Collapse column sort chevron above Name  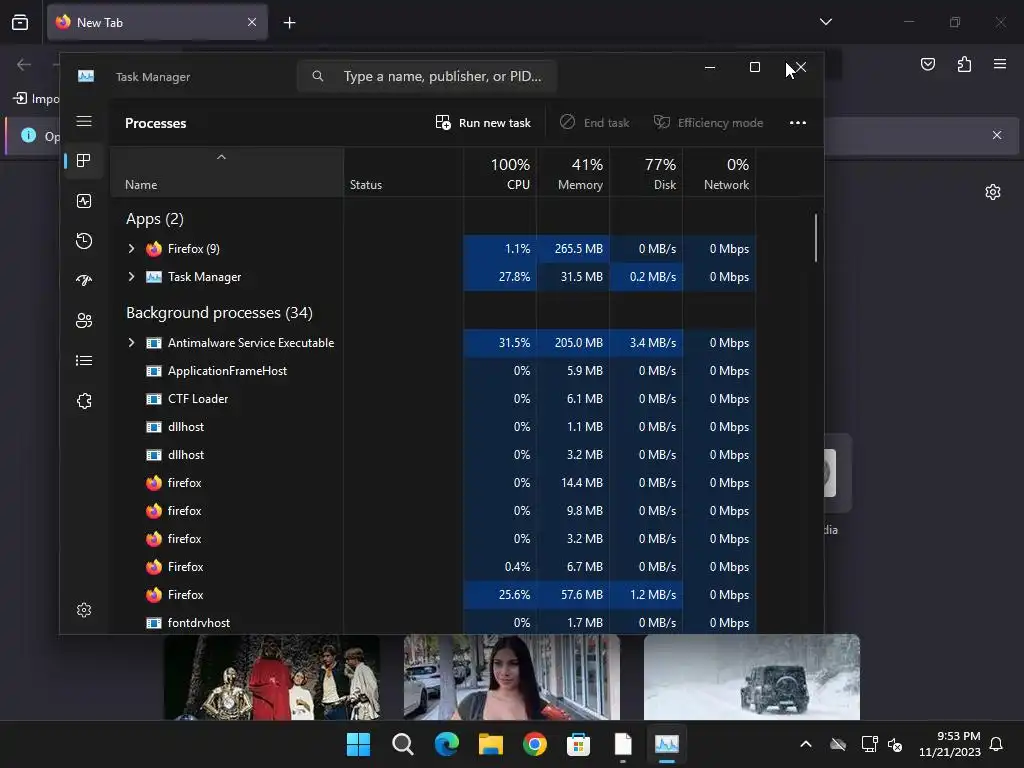tap(221, 157)
